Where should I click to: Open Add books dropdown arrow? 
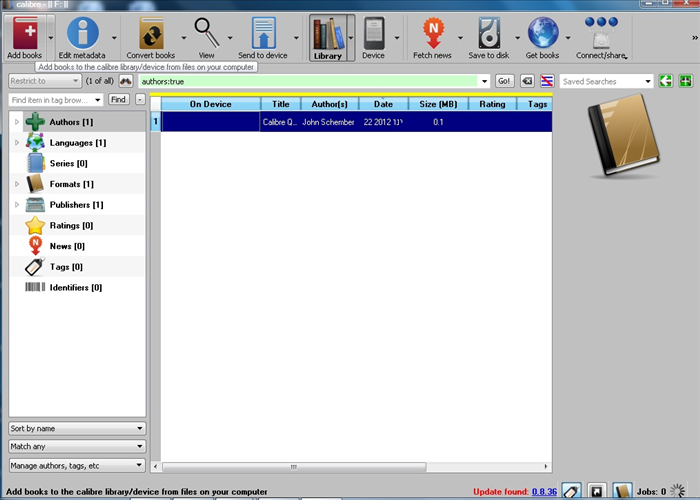(x=50, y=38)
